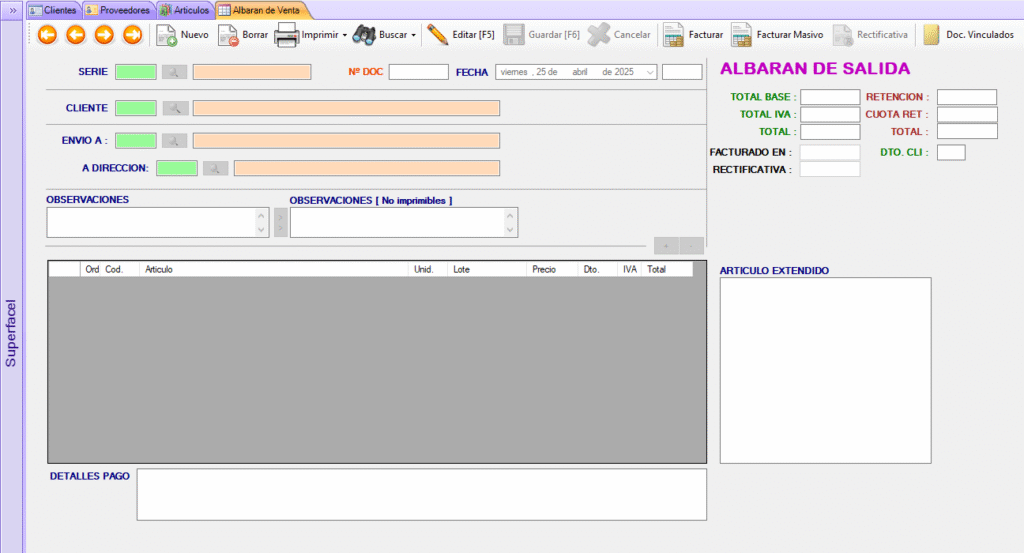Image resolution: width=1024 pixels, height=553 pixels.
Task: Go to the previous record arrow
Action: (76, 35)
